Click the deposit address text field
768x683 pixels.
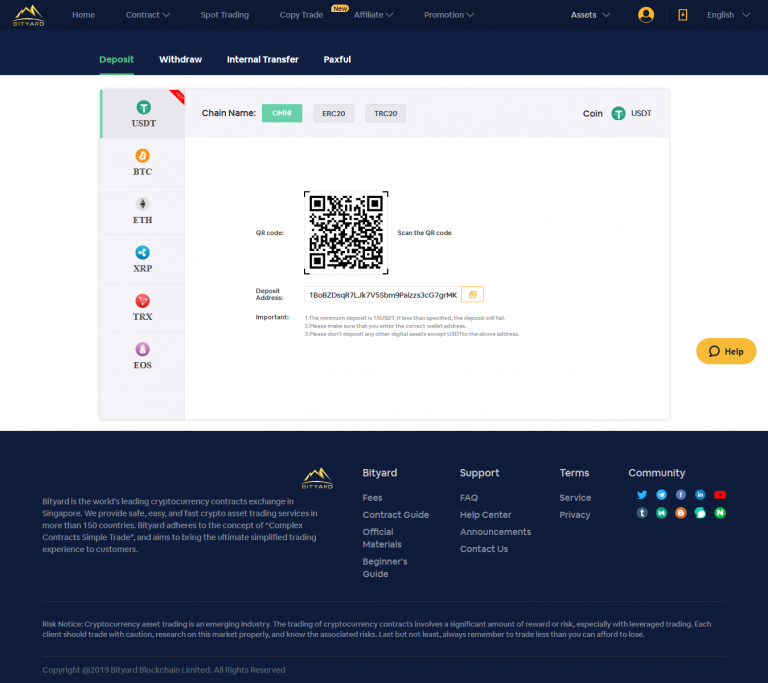[383, 294]
